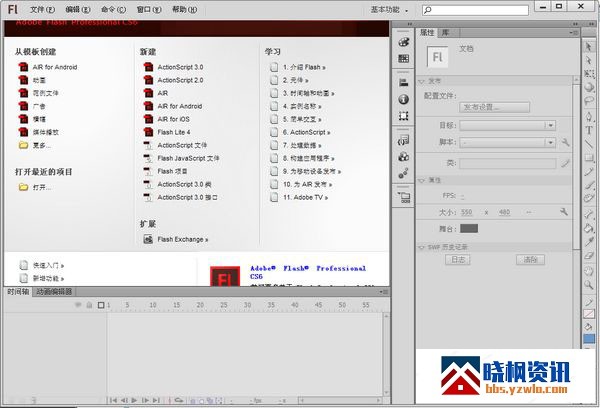This screenshot has height=408, width=600.
Task: Toggle the timeline show-all-layers eye icon
Action: pyautogui.click(x=78, y=305)
